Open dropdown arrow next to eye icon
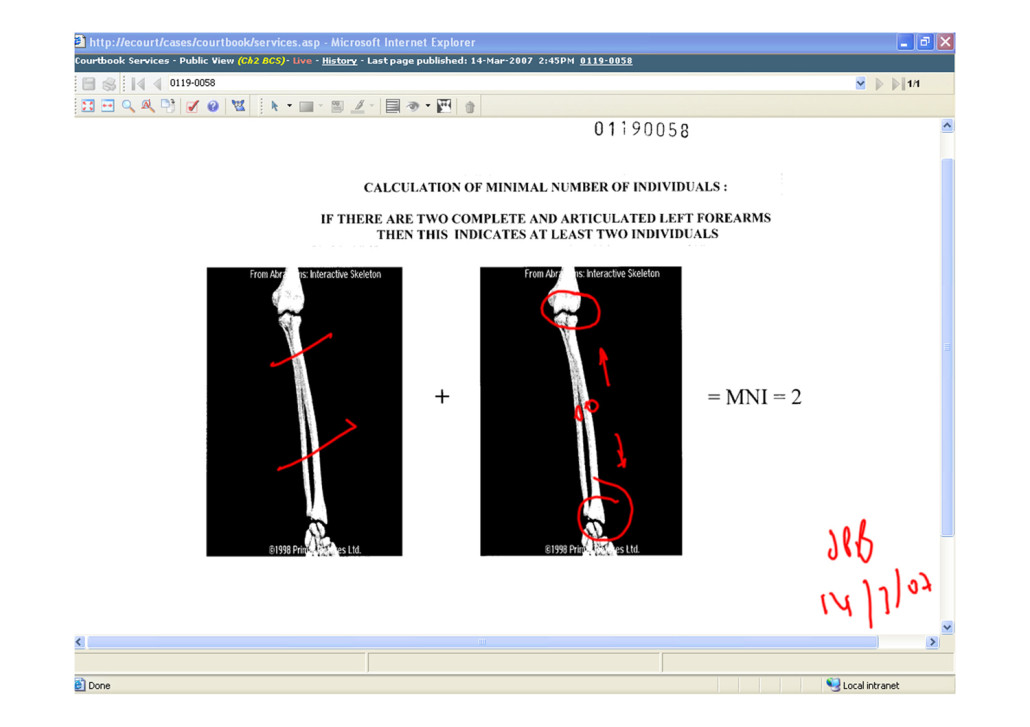The height and width of the screenshot is (727, 1030). (x=427, y=106)
